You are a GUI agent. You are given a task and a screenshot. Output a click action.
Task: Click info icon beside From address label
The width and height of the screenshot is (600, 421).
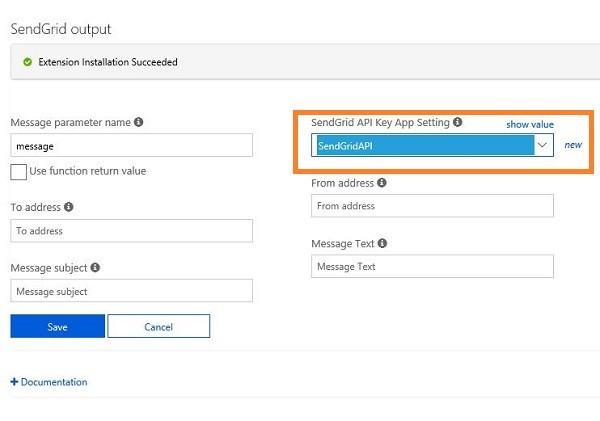pos(382,183)
